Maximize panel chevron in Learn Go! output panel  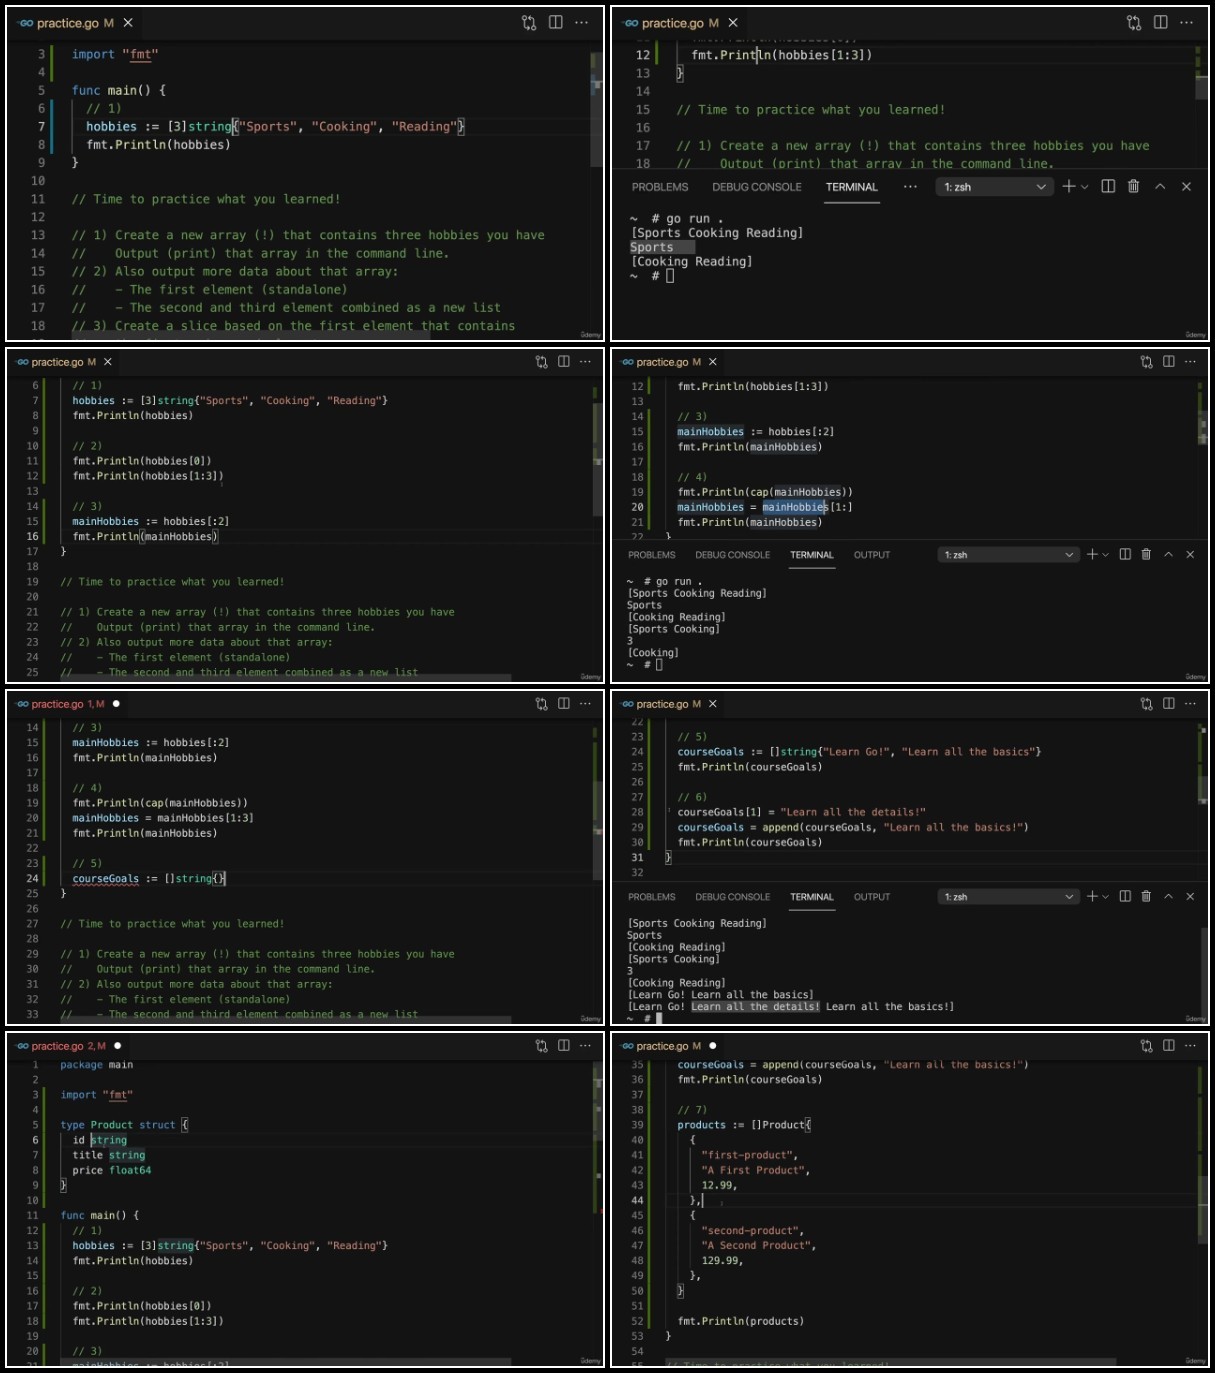1168,896
